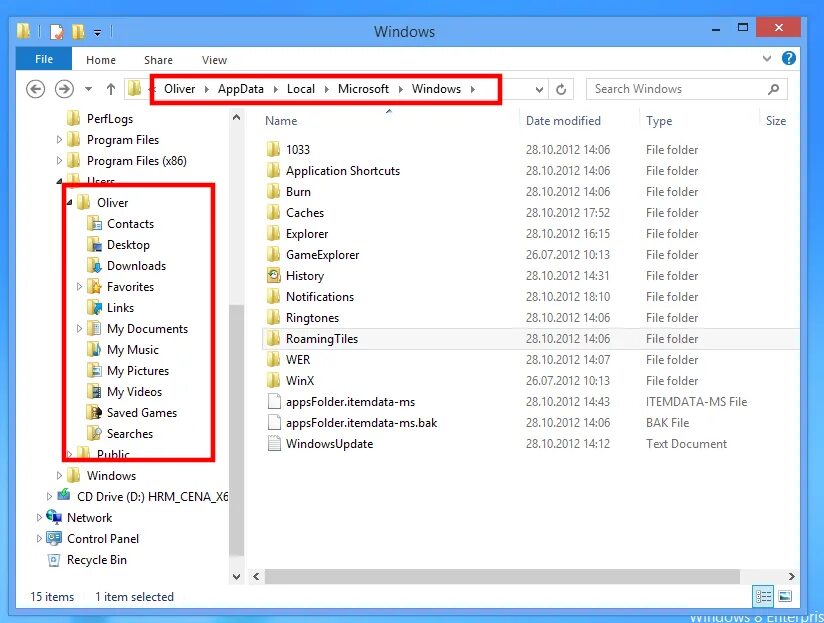Select the GameExplorer folder

[322, 255]
